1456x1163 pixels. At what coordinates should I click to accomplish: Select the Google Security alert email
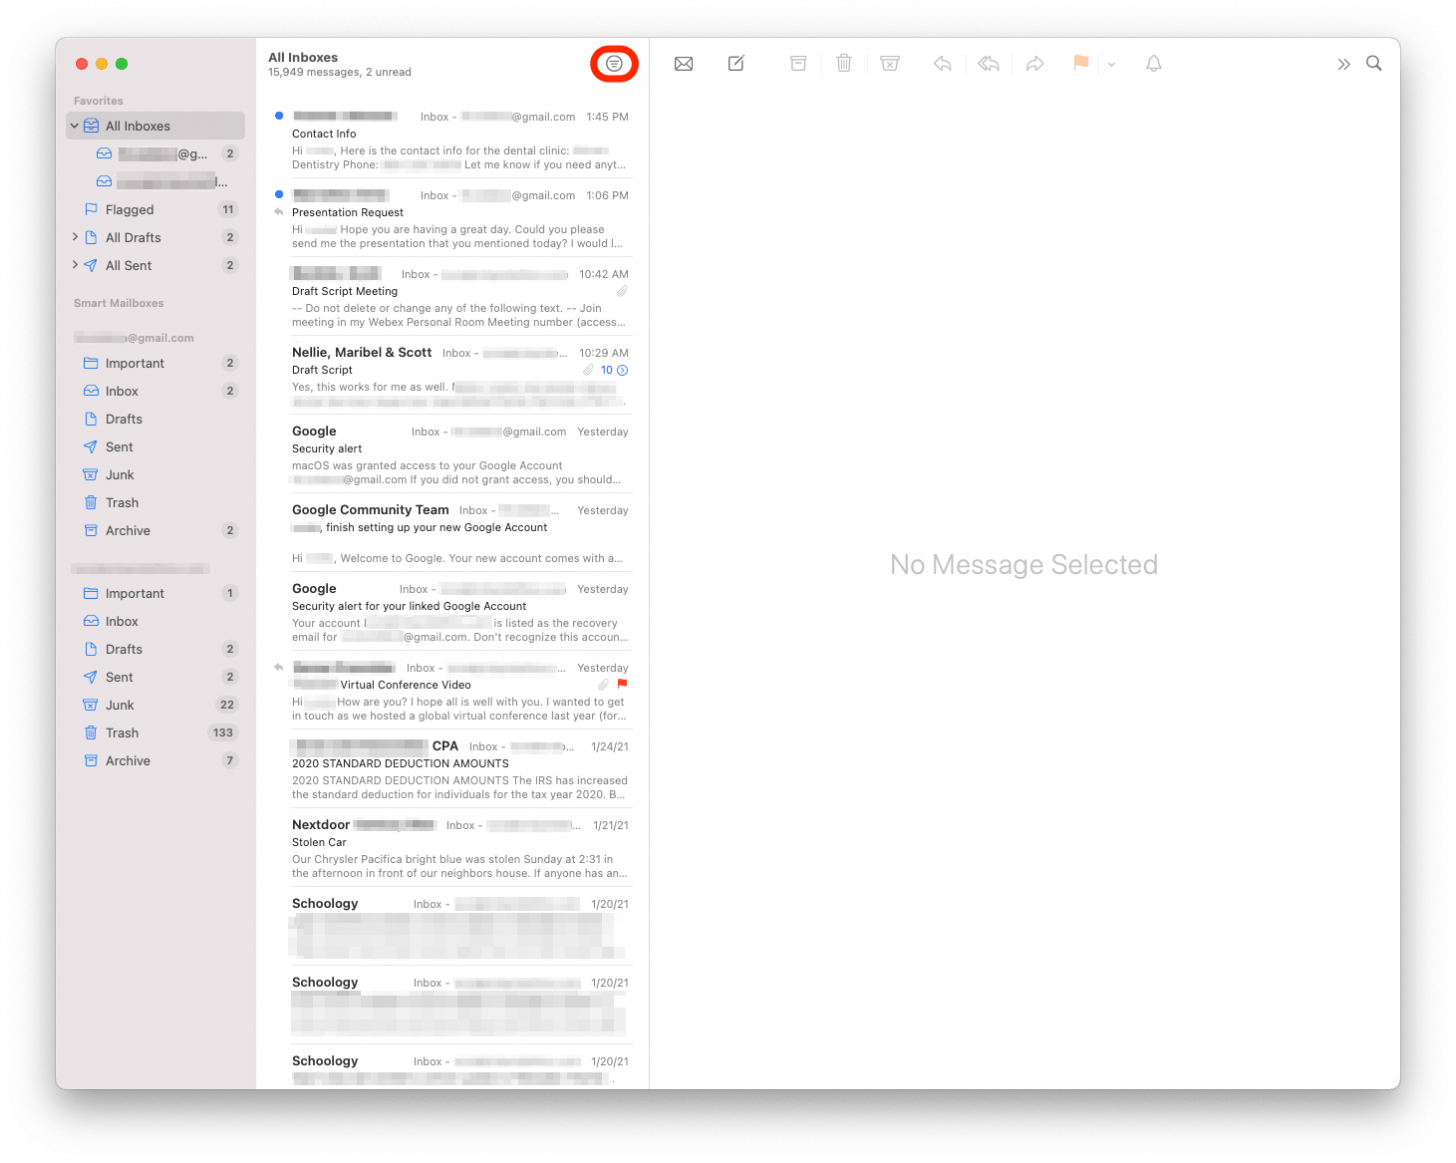(x=450, y=450)
